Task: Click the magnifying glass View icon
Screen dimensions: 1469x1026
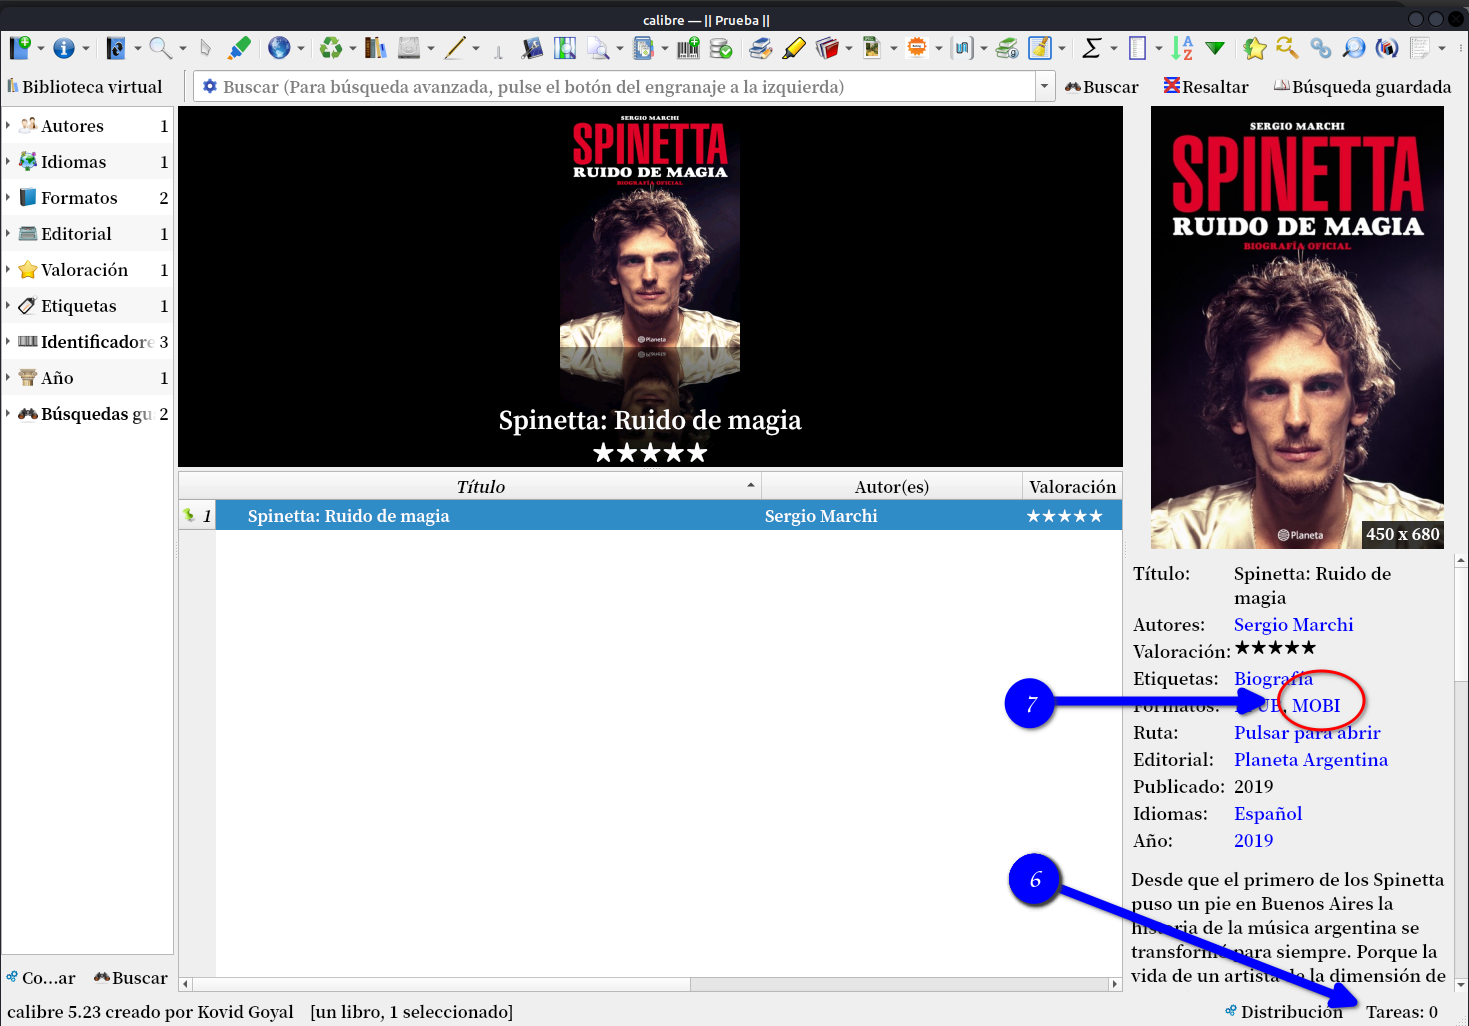Action: pyautogui.click(x=160, y=47)
